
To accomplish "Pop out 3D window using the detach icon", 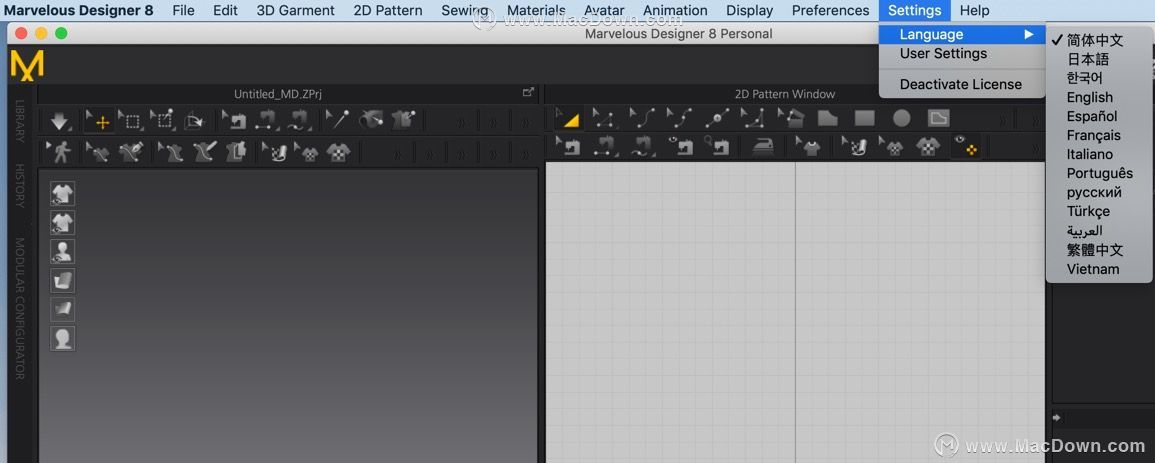I will pos(528,93).
